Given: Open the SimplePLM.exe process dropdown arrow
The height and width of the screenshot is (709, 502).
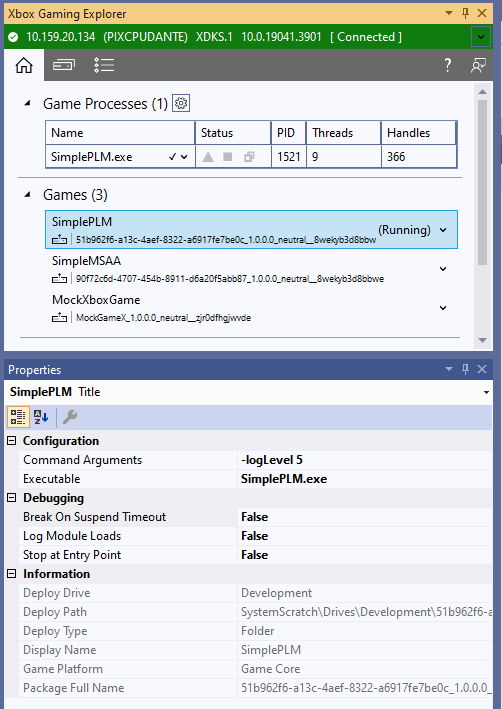Looking at the screenshot, I should click(184, 157).
